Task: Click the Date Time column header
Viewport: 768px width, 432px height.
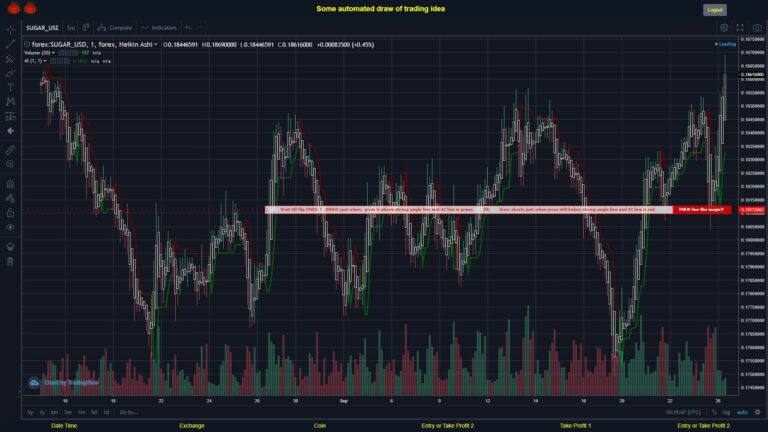Action: pos(64,426)
